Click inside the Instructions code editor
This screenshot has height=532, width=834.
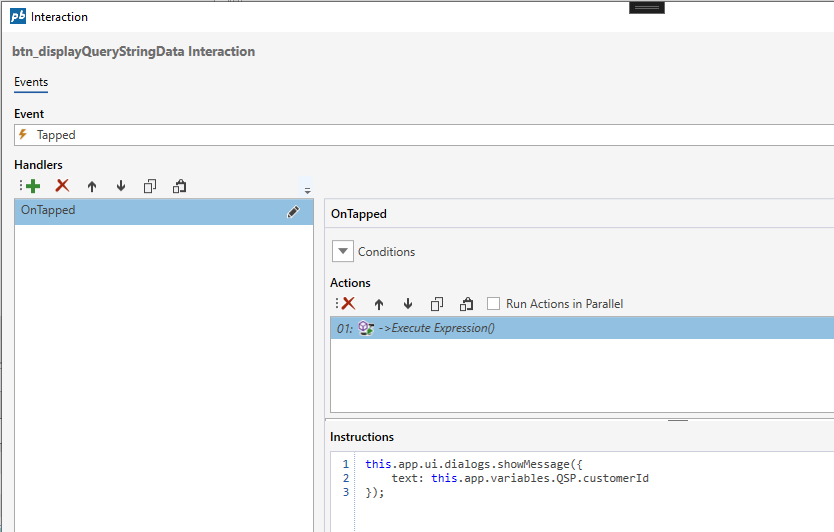pyautogui.click(x=590, y=500)
